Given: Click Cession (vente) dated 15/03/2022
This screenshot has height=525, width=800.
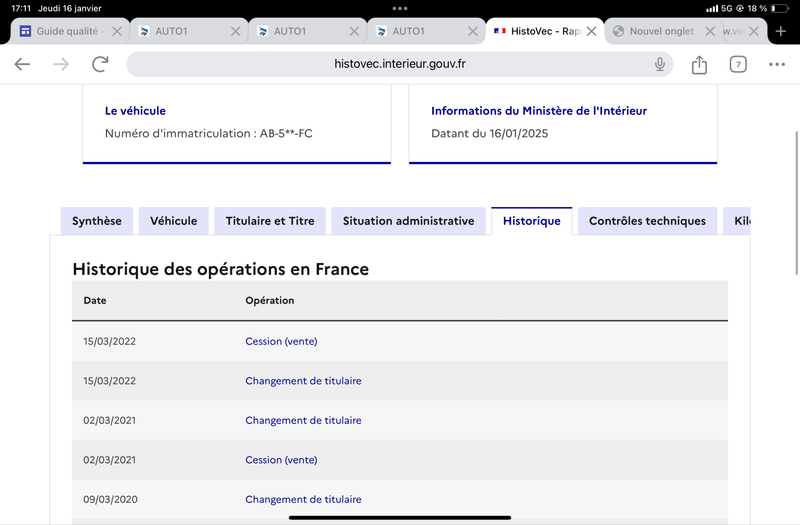Looking at the screenshot, I should (x=281, y=341).
